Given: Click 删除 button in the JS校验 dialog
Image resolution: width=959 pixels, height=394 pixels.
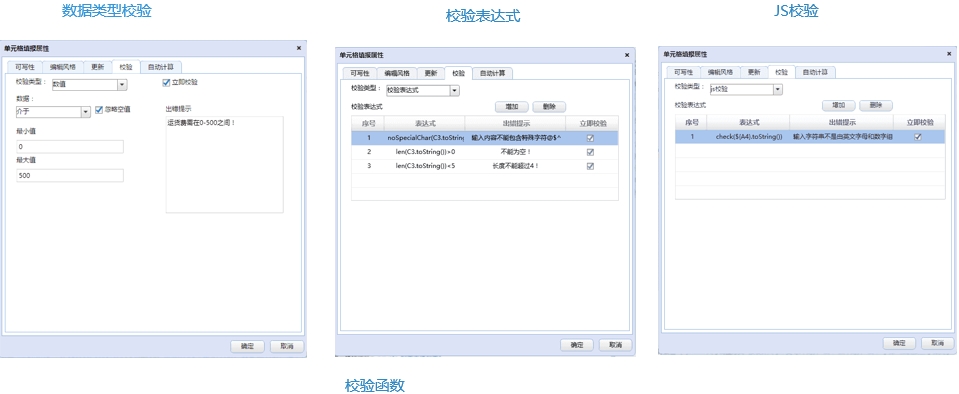Looking at the screenshot, I should tap(876, 105).
